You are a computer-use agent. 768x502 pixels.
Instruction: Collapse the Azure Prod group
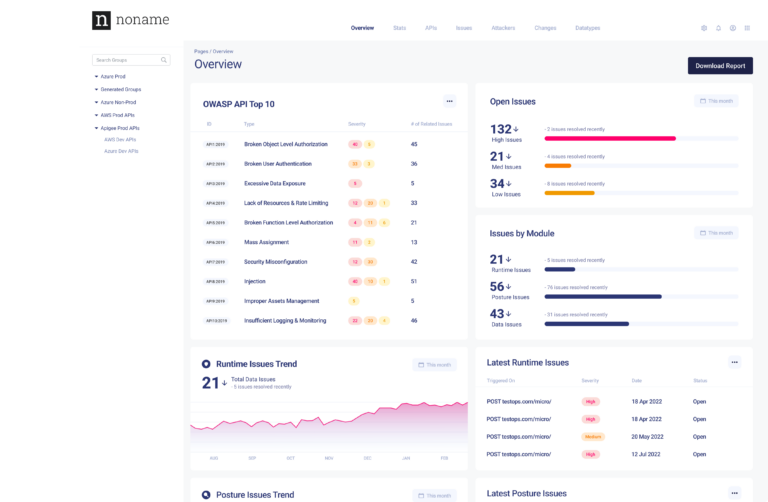click(x=96, y=76)
